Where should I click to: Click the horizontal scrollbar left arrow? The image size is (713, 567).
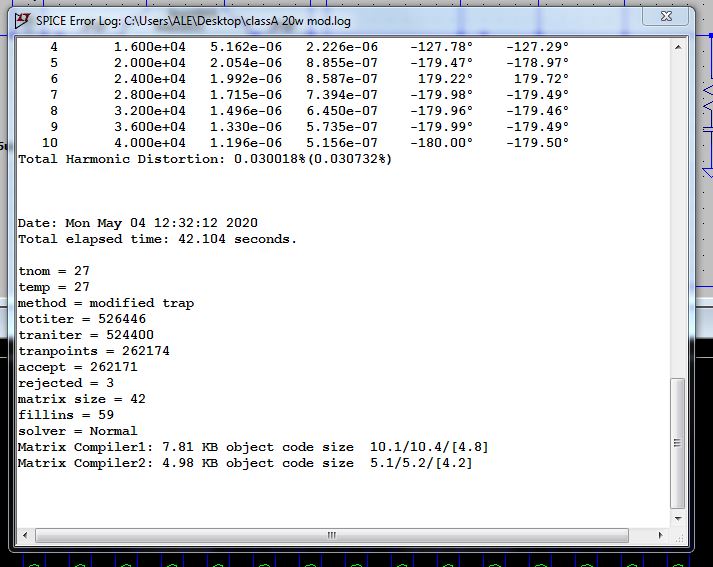pyautogui.click(x=25, y=535)
